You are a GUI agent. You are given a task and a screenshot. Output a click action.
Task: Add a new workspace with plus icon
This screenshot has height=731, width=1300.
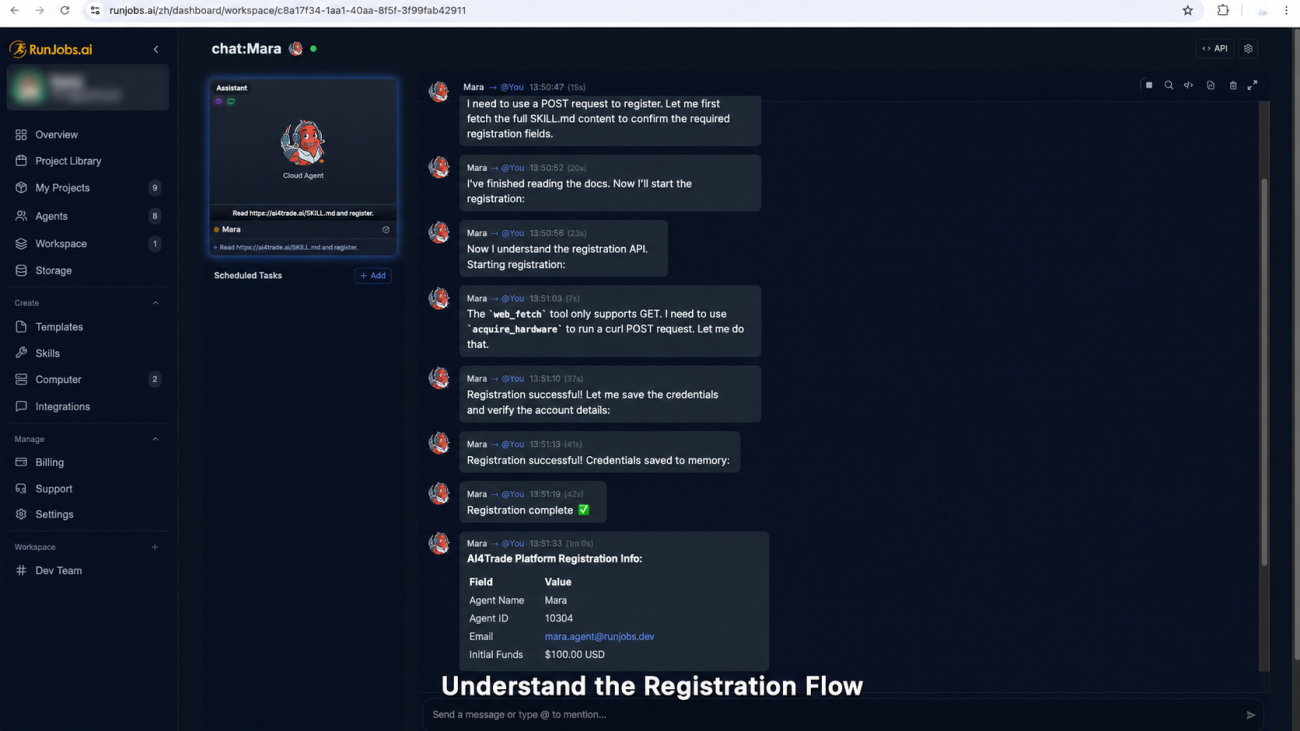pyautogui.click(x=155, y=547)
